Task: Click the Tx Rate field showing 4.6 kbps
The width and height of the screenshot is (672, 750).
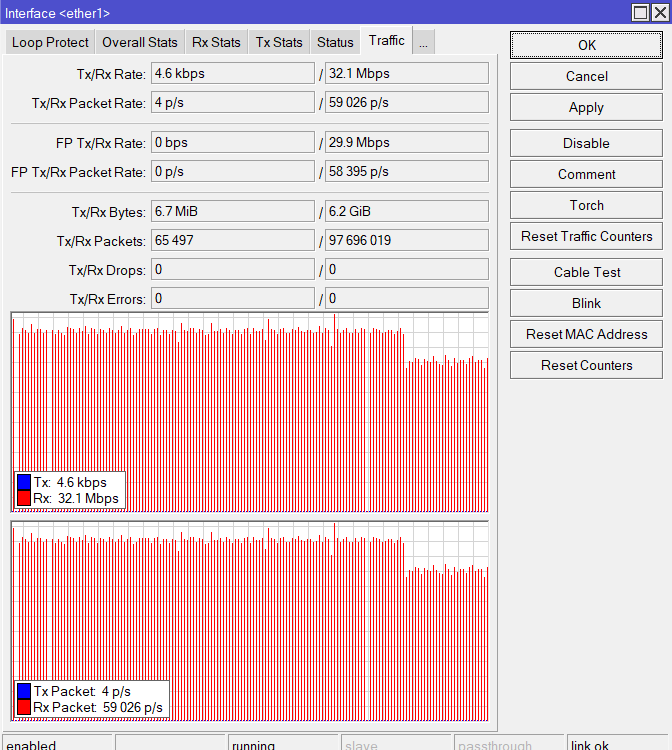Action: 233,73
